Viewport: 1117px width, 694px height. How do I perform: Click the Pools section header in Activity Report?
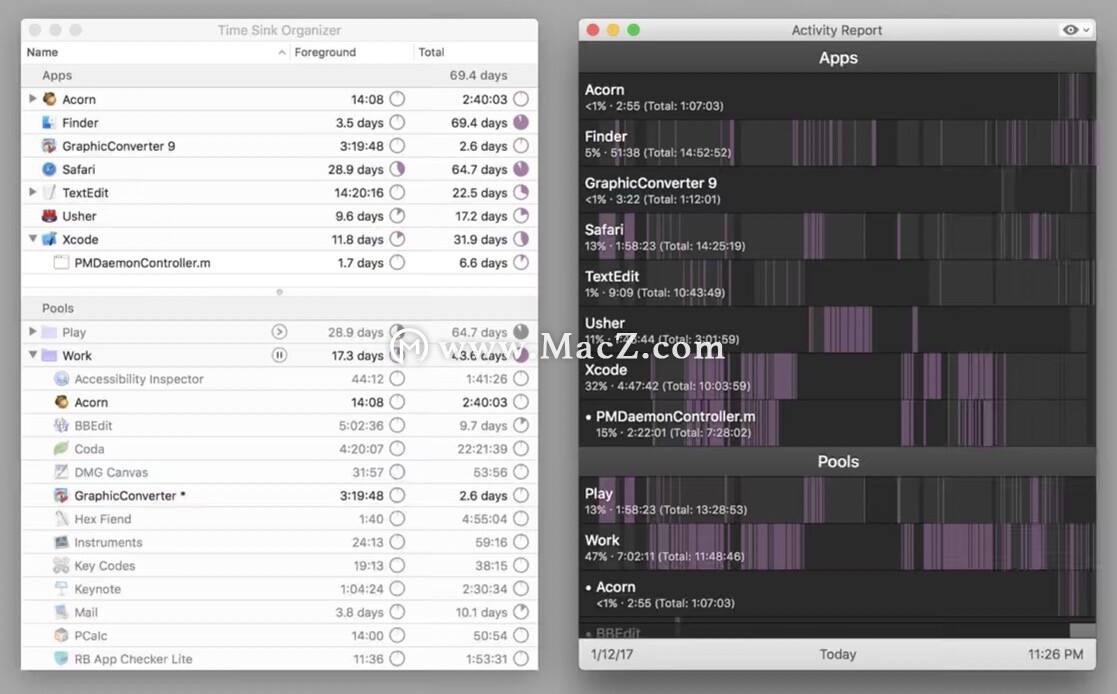(837, 462)
